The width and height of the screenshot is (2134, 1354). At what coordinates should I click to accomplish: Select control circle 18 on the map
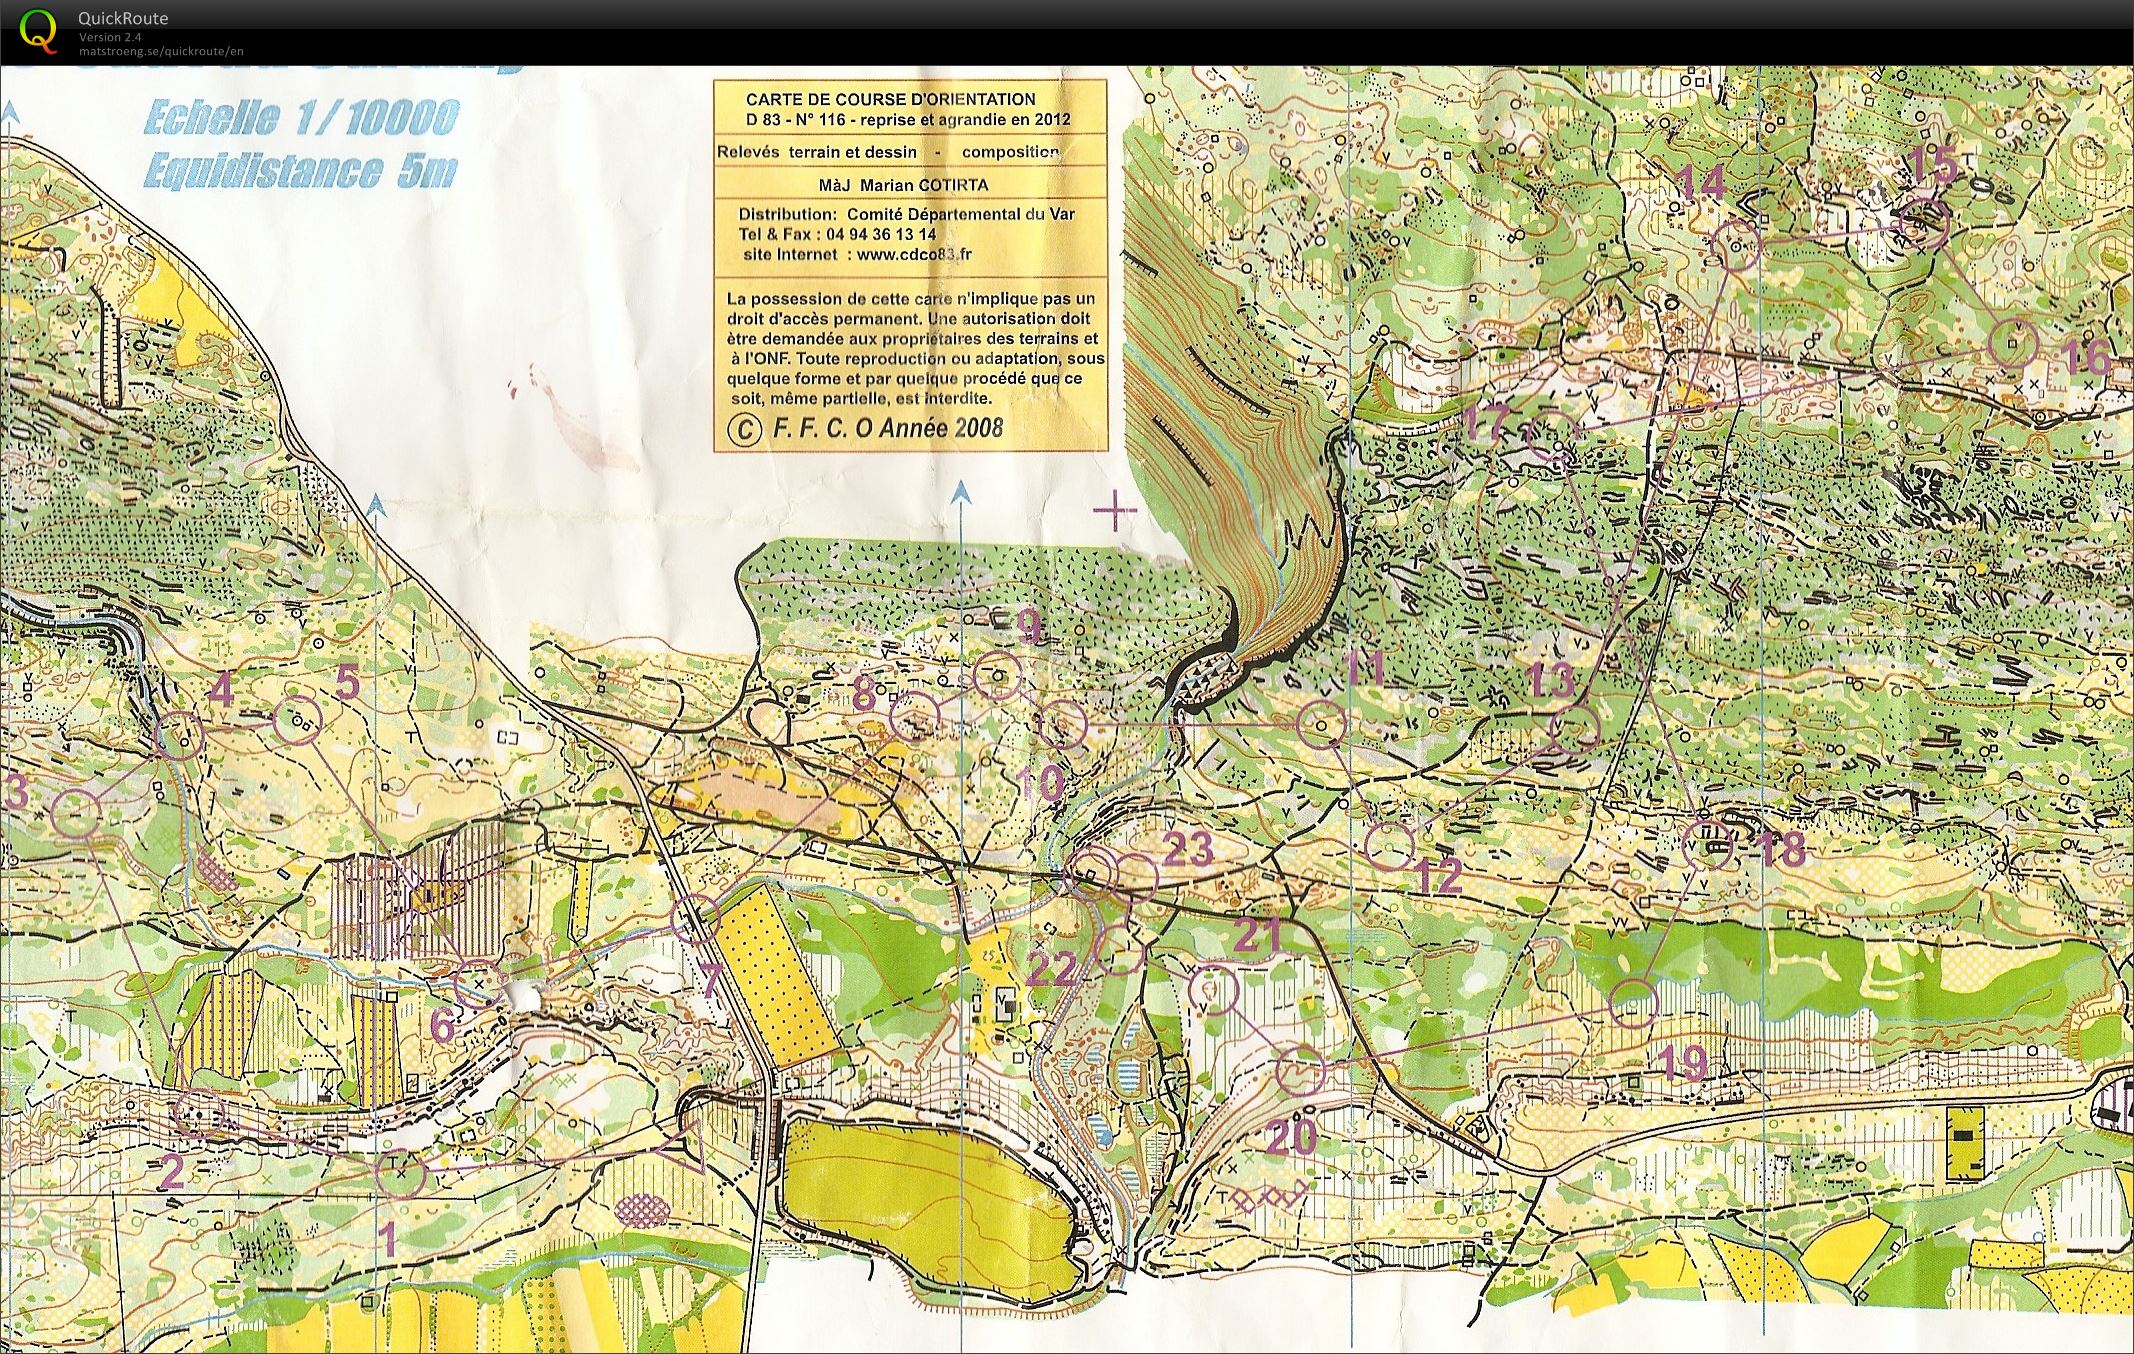click(1708, 846)
